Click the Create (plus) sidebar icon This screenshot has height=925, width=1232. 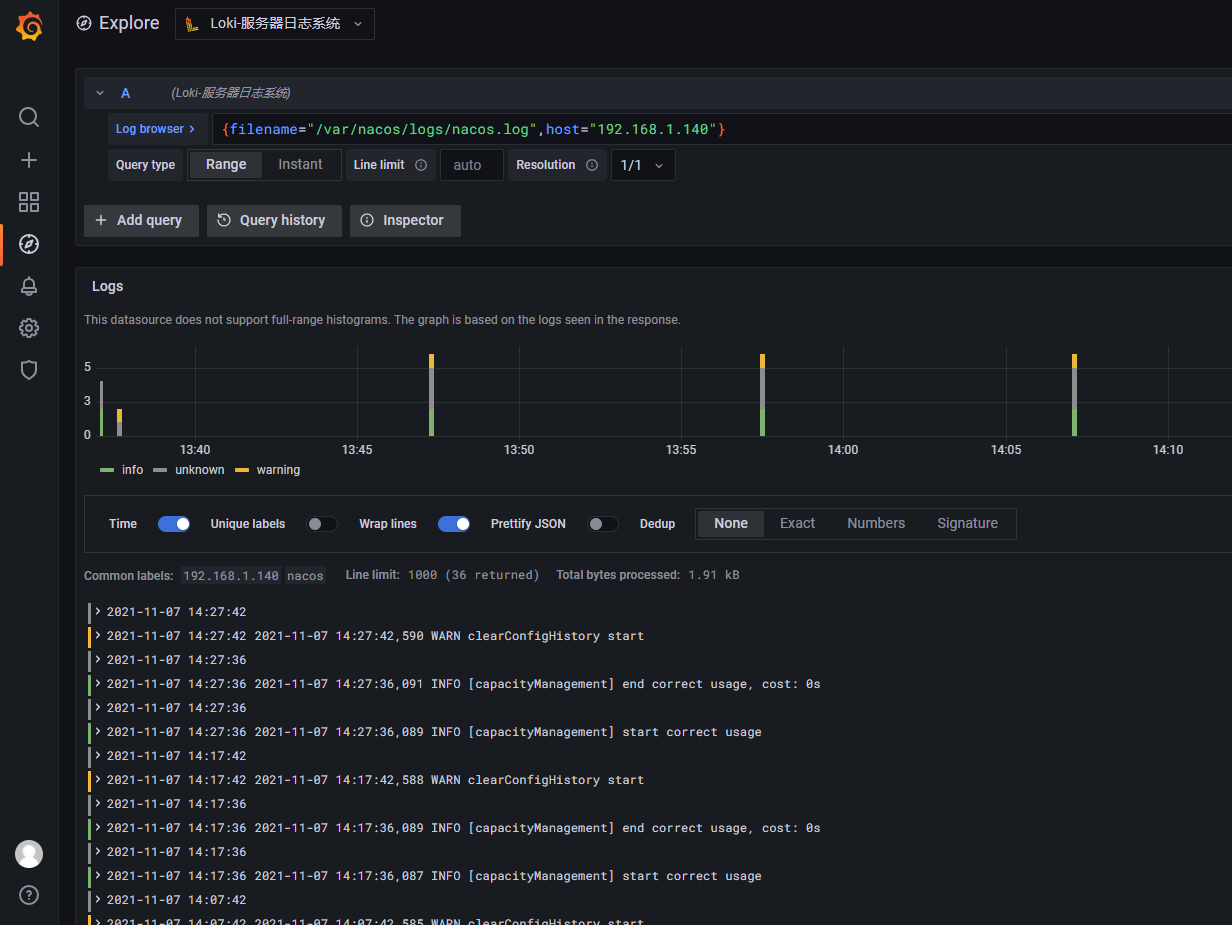[29, 159]
